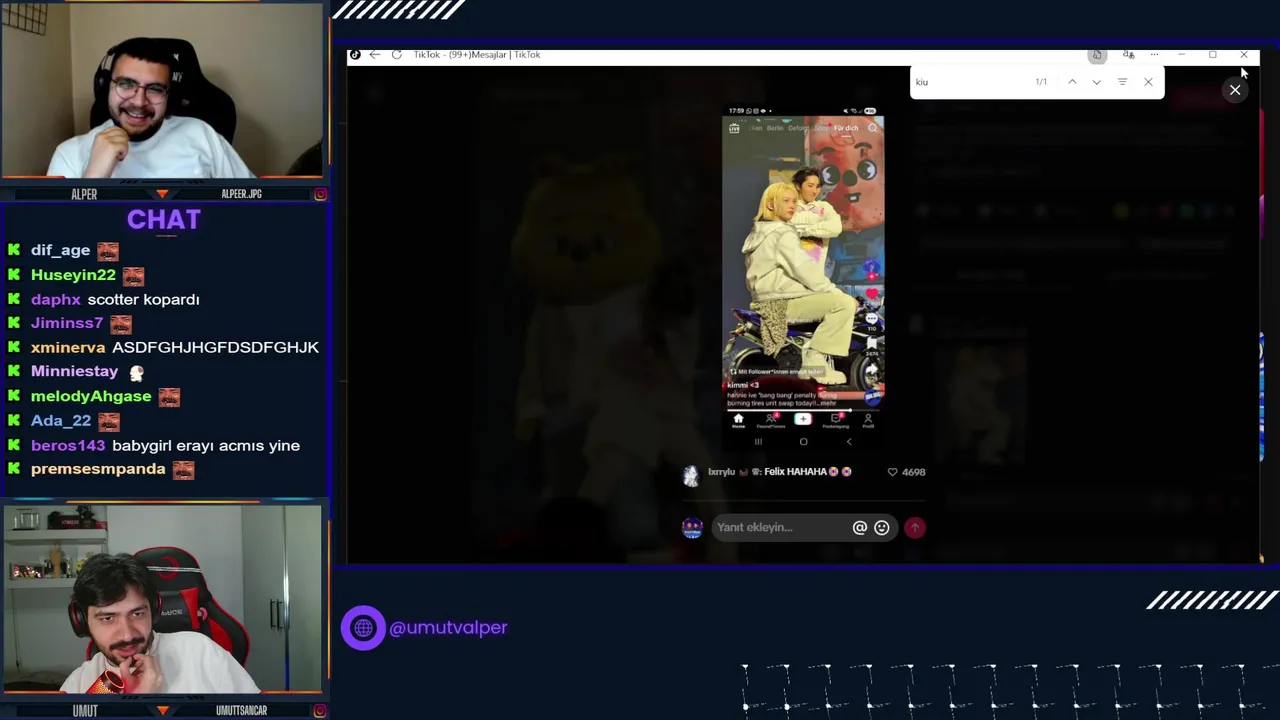Open the browser three-dot more menu
This screenshot has height=720, width=1280.
click(x=1154, y=55)
